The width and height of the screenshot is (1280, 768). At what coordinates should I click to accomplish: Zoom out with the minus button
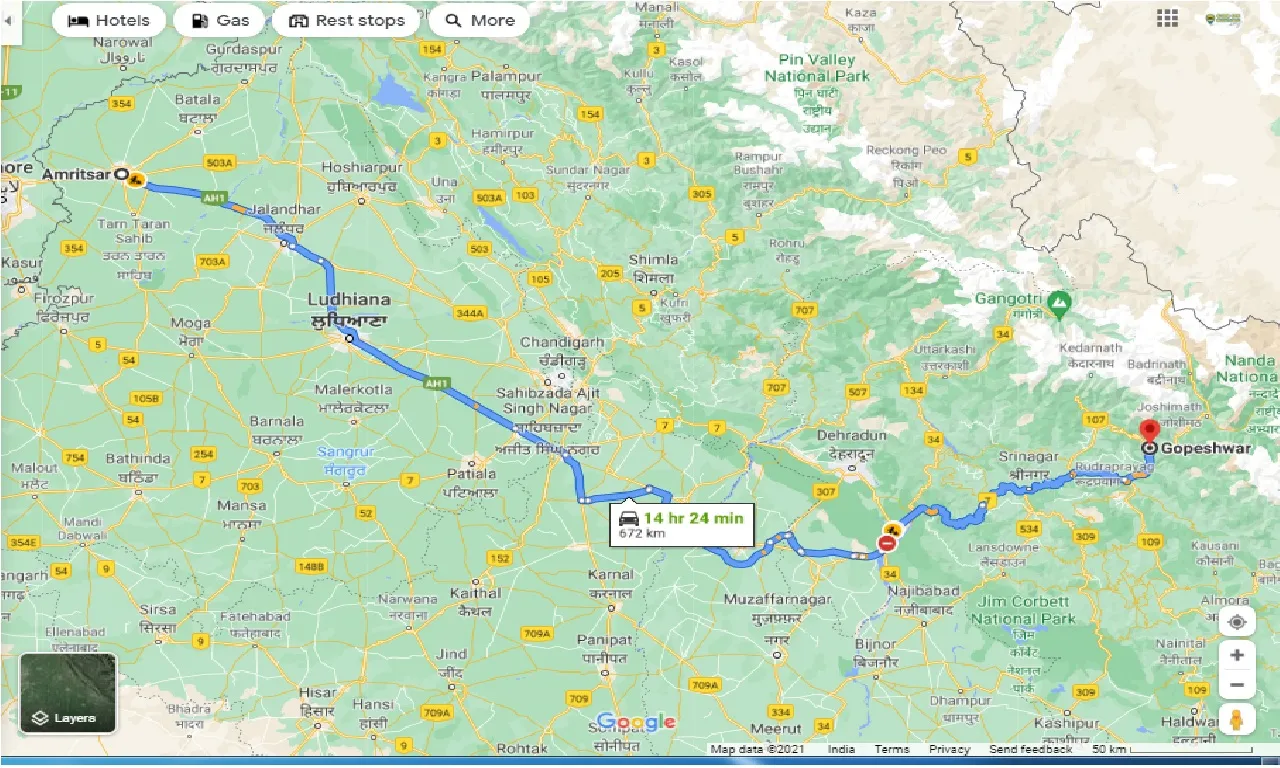1237,685
